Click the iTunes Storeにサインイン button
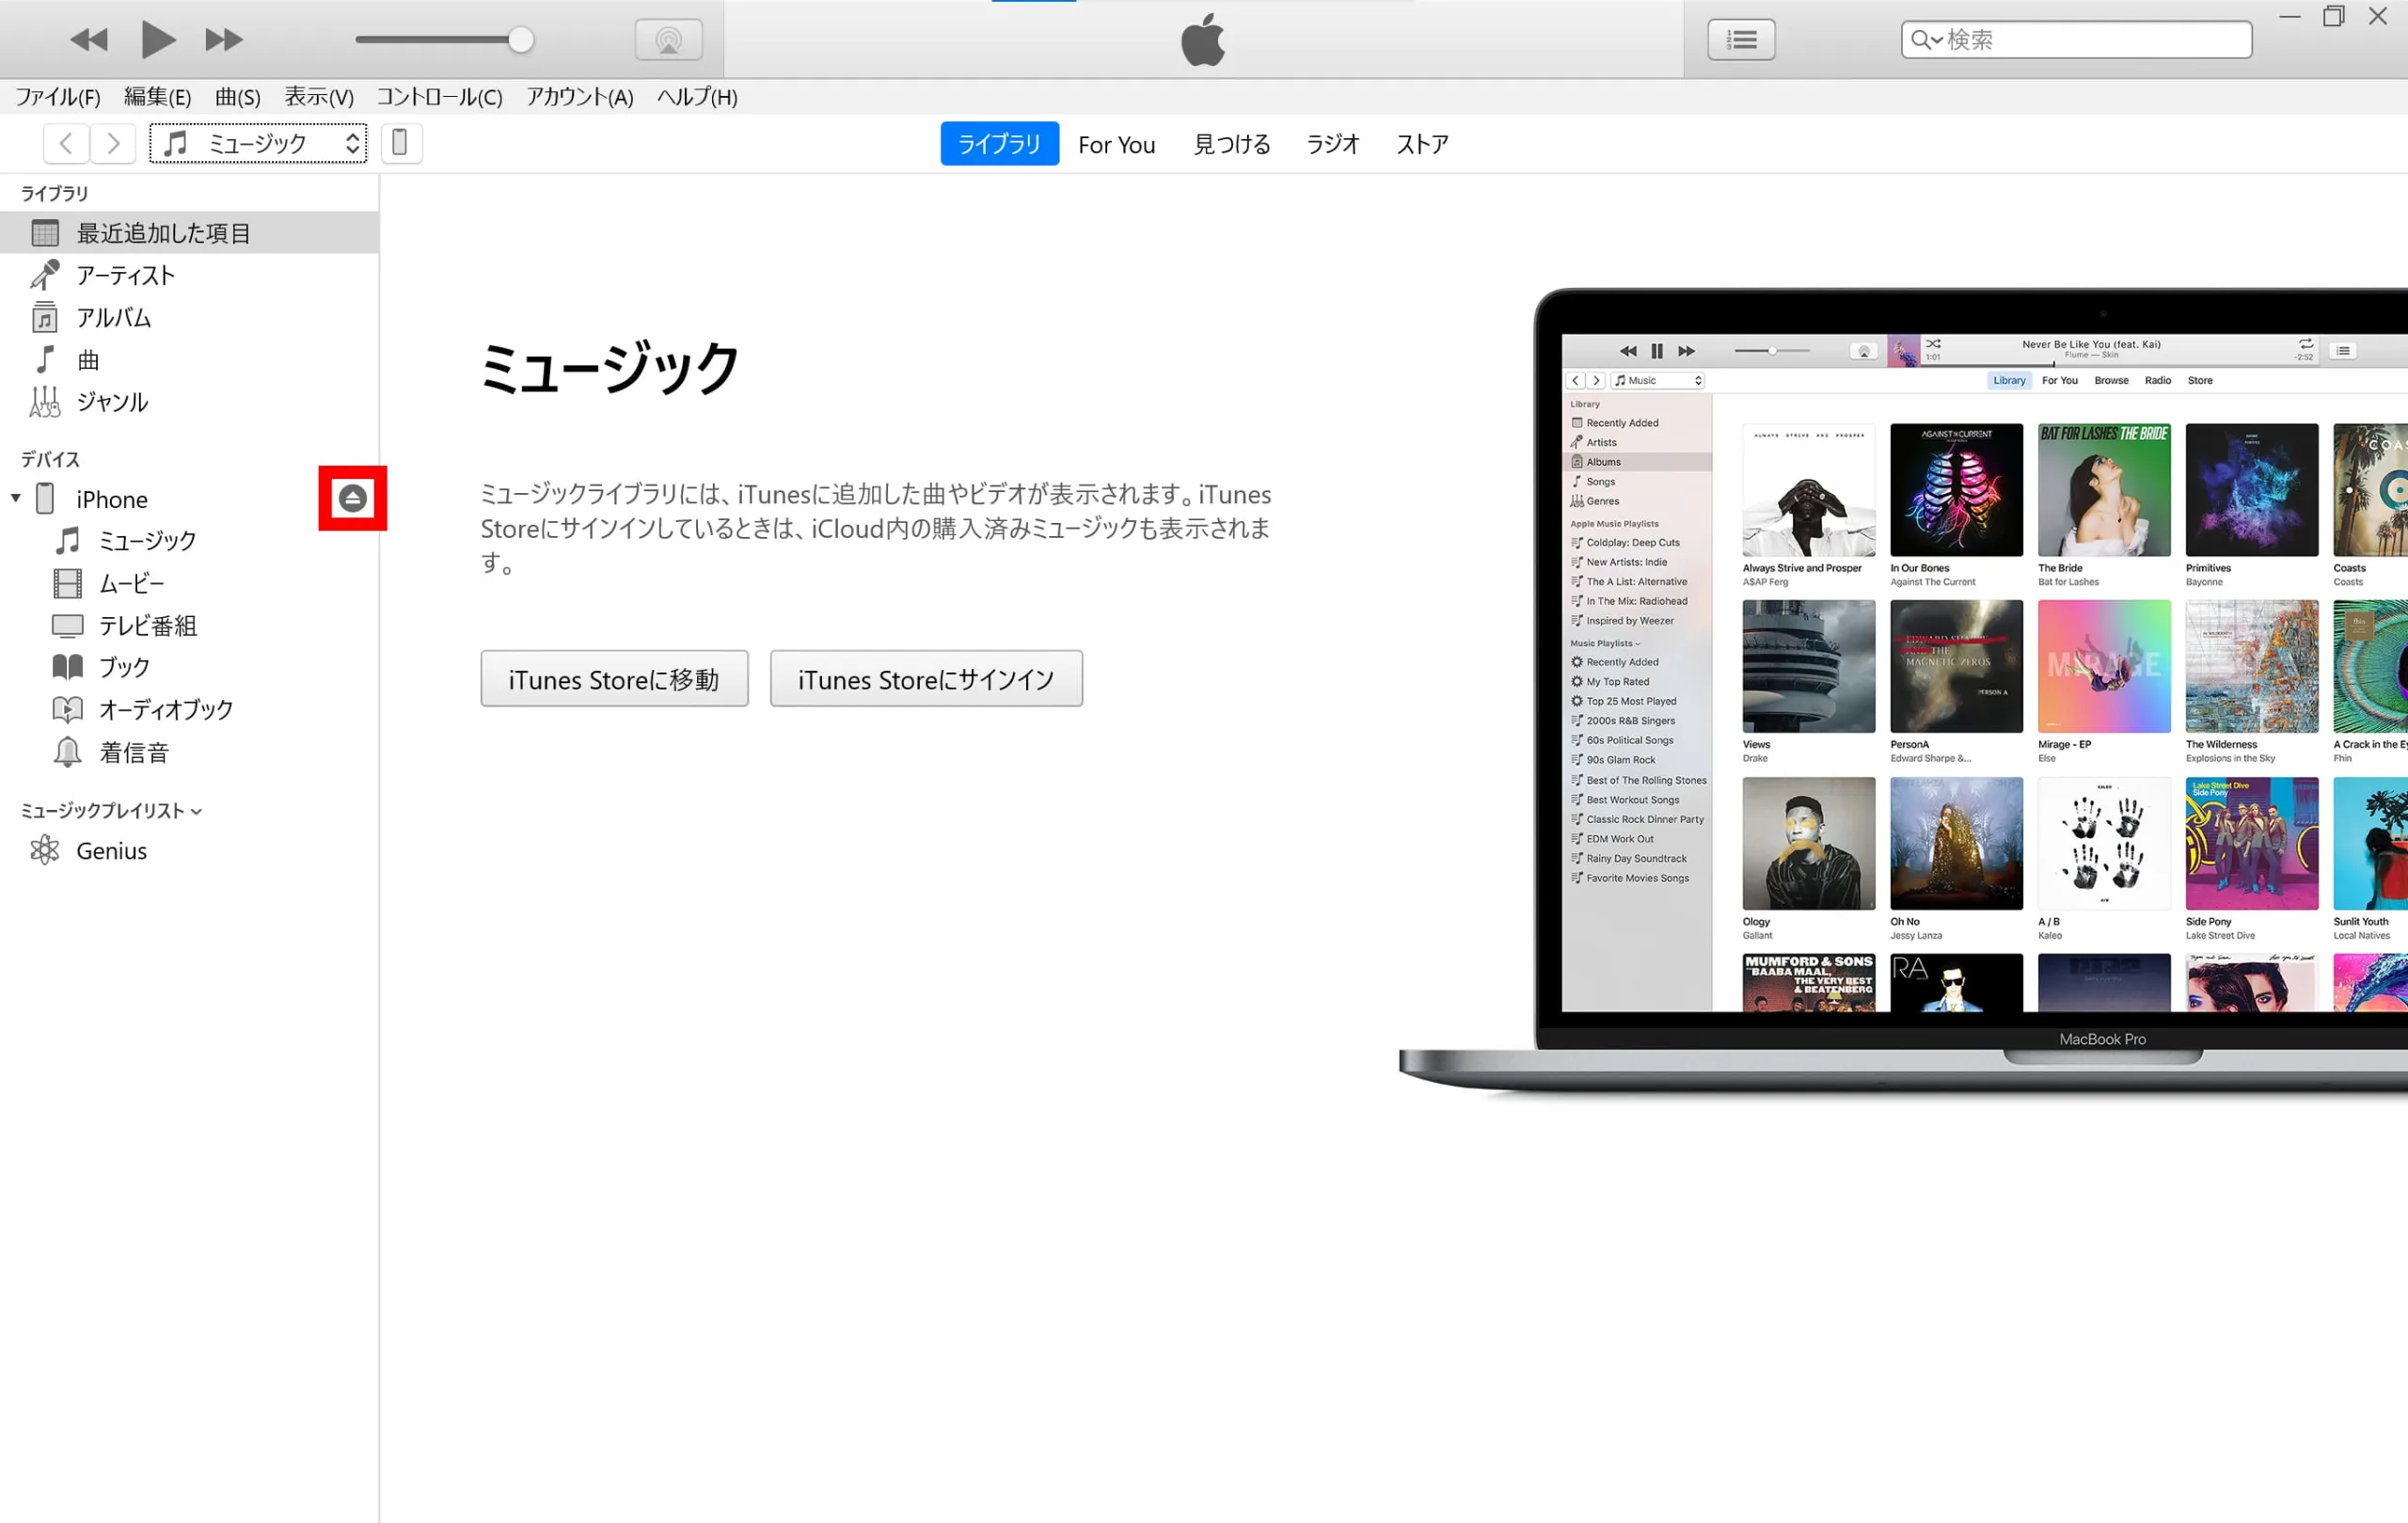This screenshot has height=1523, width=2408. pos(926,679)
